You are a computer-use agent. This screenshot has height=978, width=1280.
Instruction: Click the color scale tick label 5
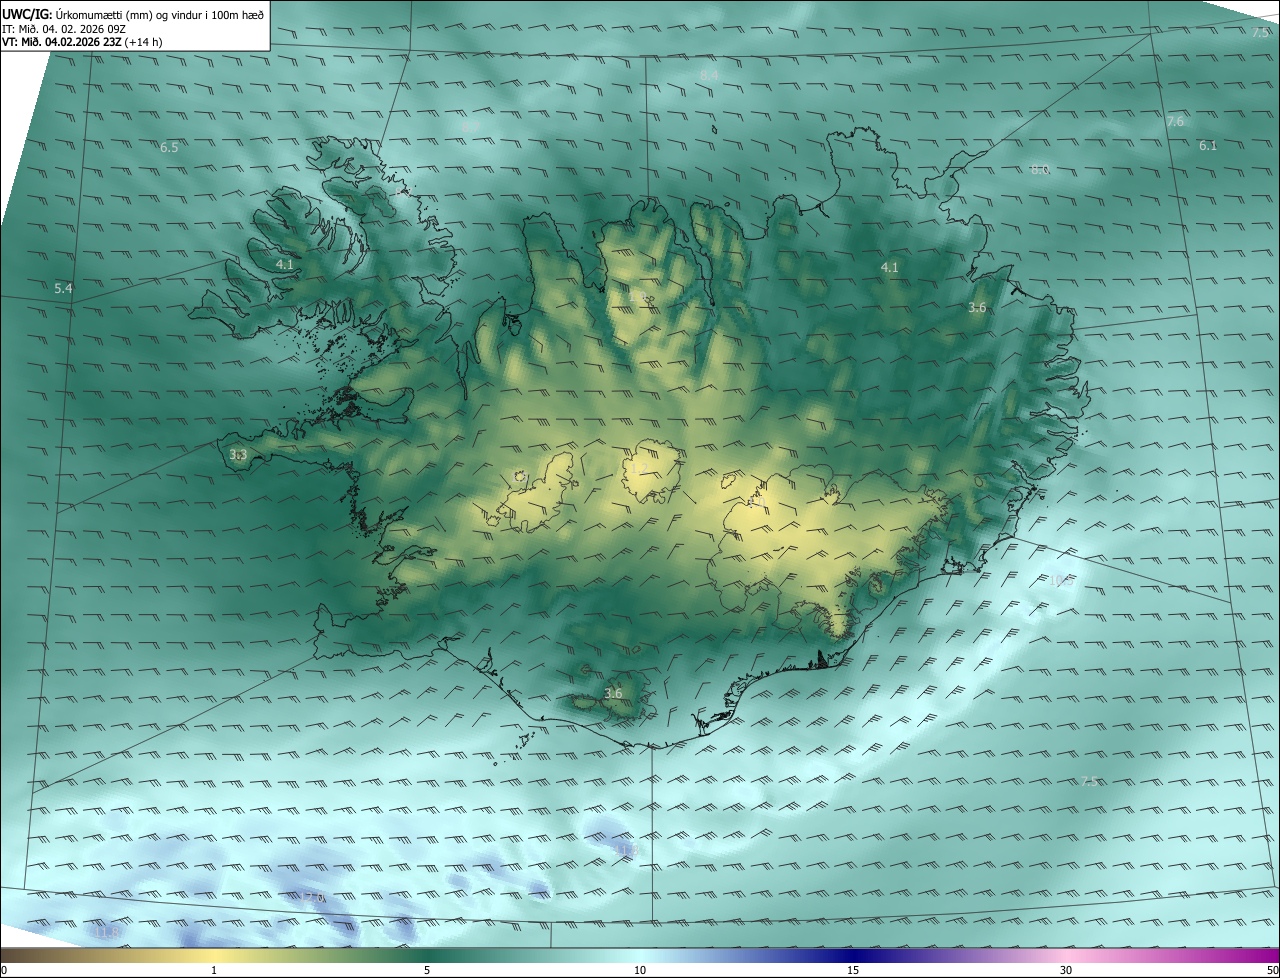point(427,970)
